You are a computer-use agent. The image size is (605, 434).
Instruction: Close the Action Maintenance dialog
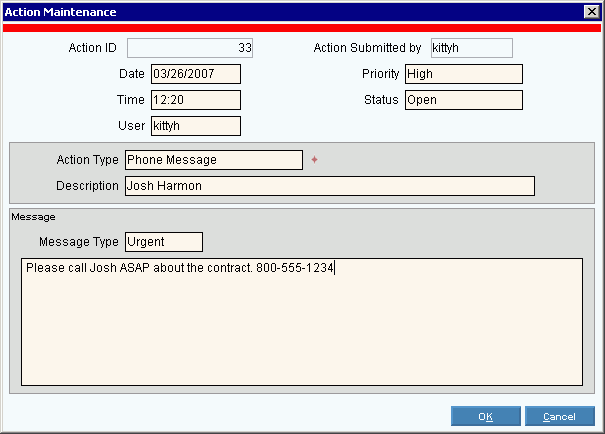coord(591,11)
